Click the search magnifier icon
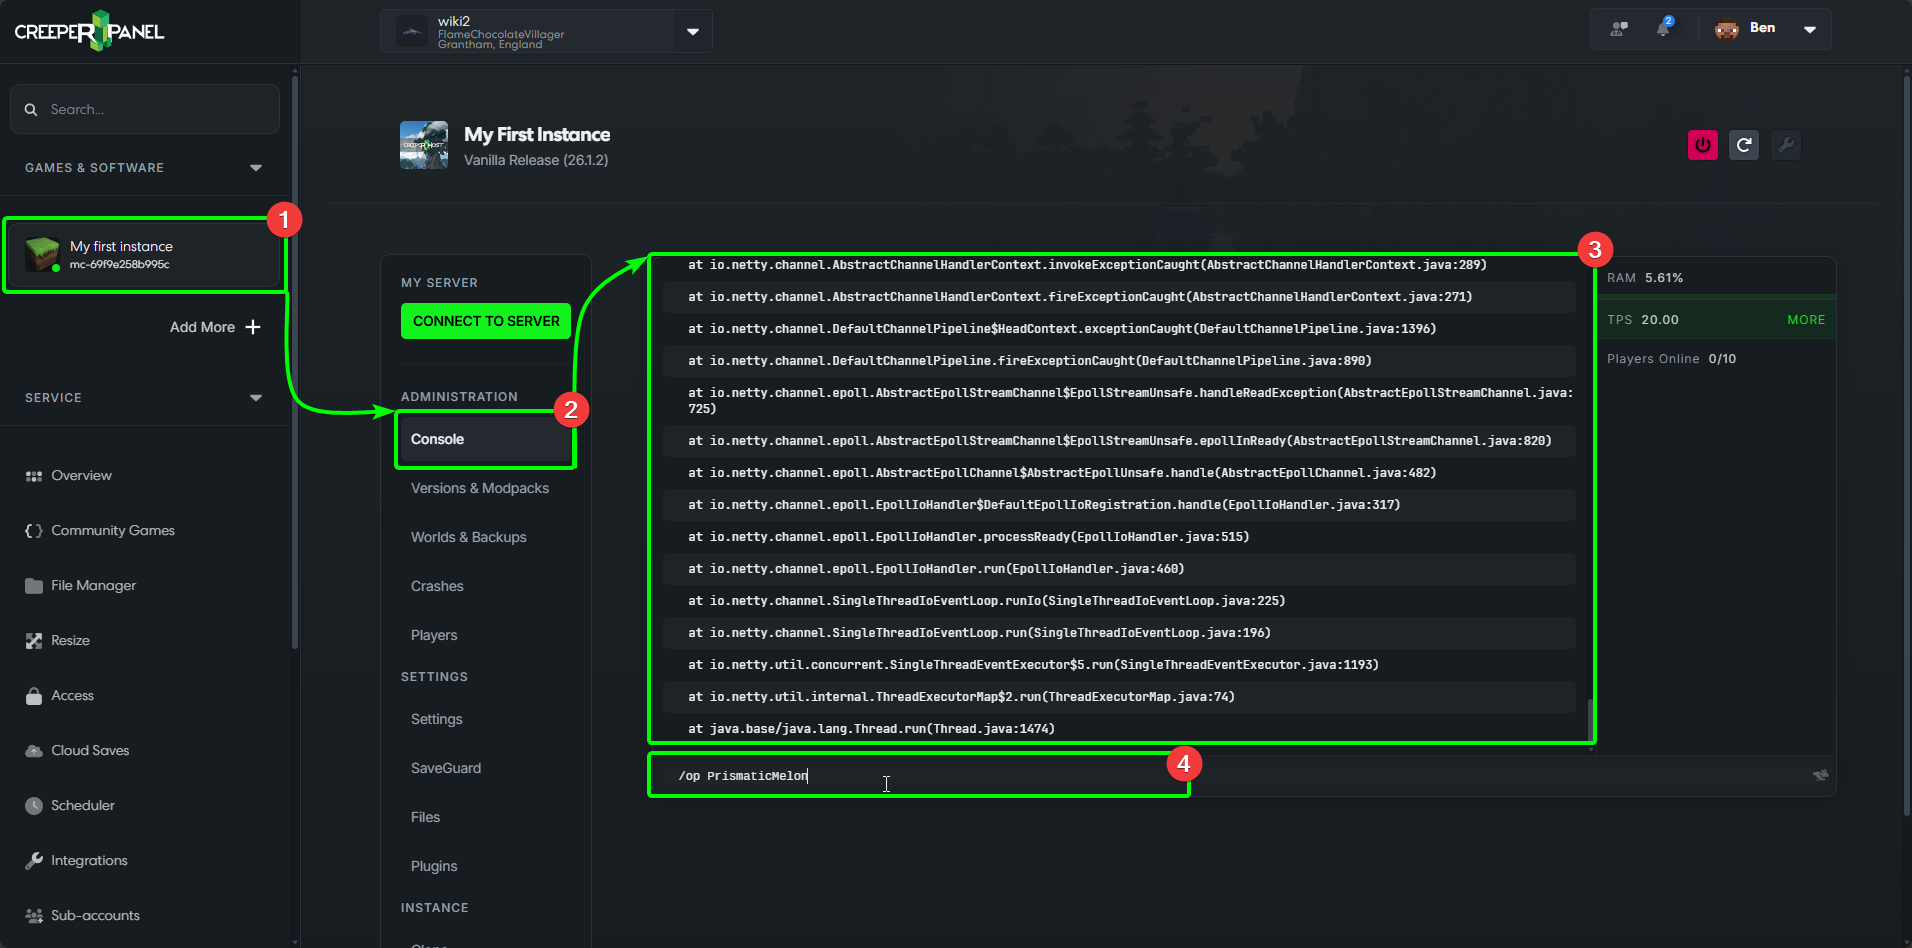Image resolution: width=1912 pixels, height=948 pixels. pos(31,110)
